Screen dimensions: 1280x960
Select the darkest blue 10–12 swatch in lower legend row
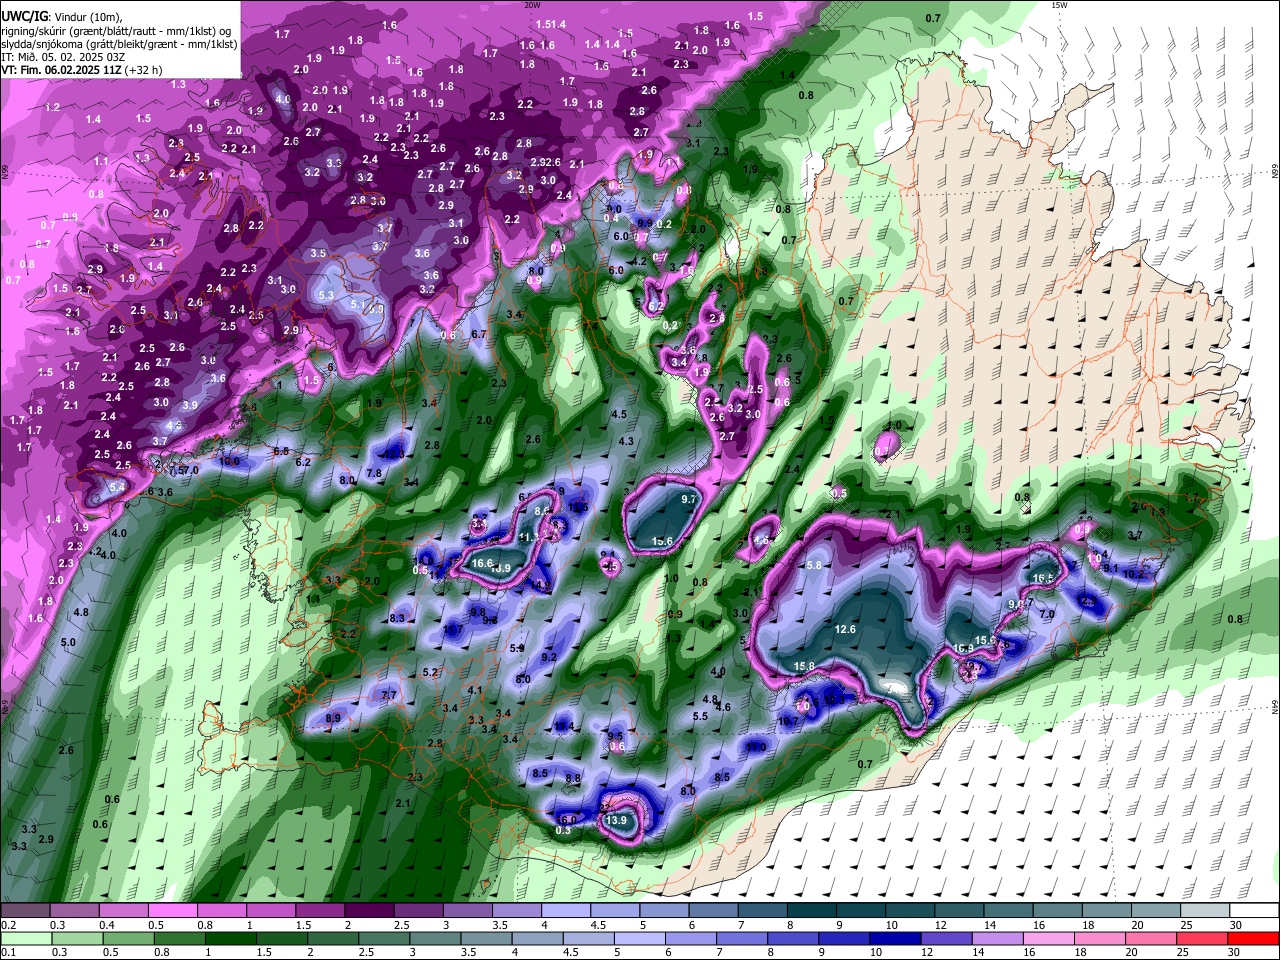tap(895, 939)
